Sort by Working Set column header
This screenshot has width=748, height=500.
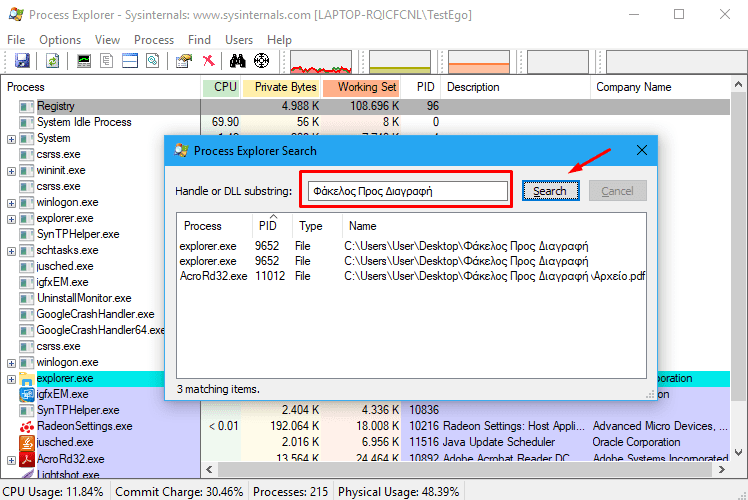pyautogui.click(x=362, y=87)
